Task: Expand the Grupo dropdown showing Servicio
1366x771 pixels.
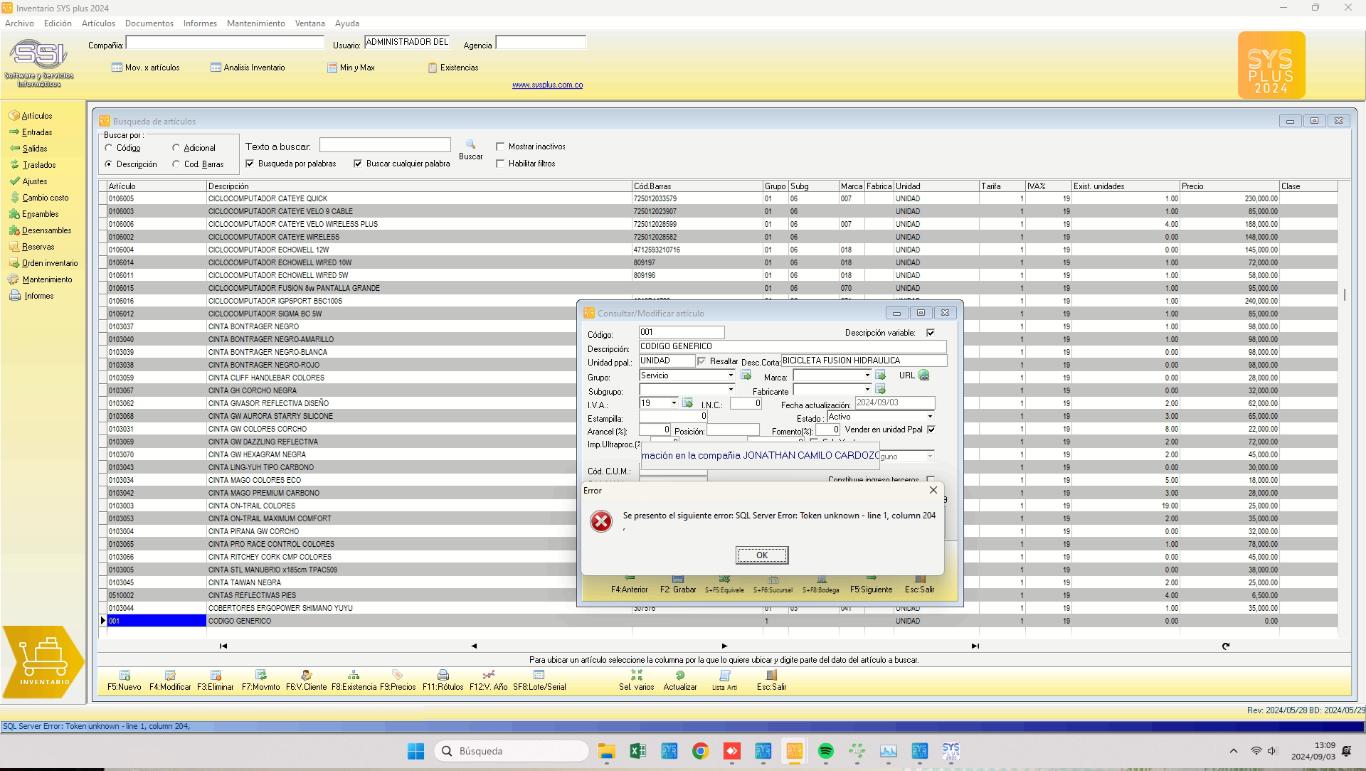Action: coord(729,376)
